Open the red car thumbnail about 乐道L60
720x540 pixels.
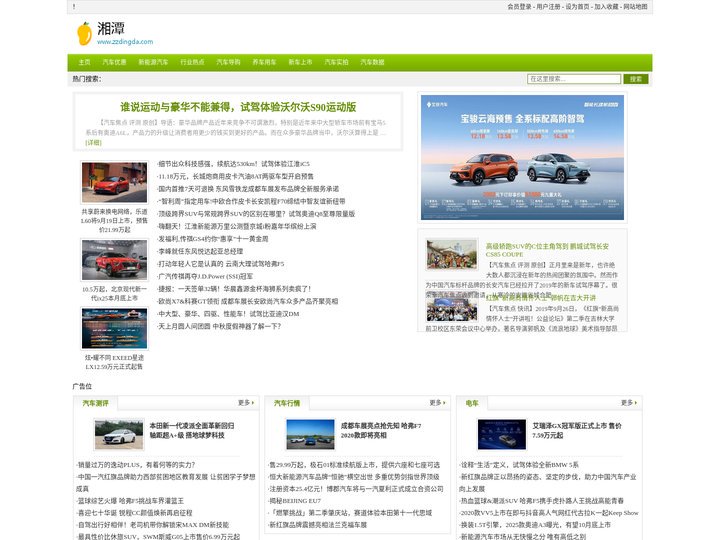pos(114,182)
